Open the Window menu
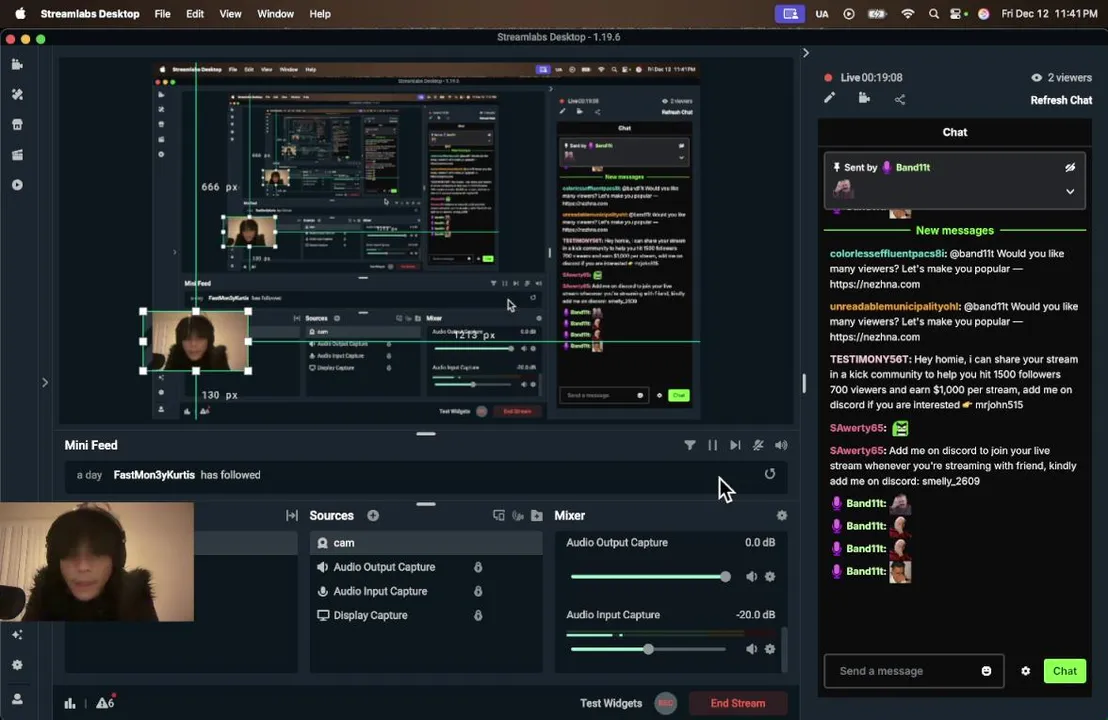 [x=276, y=13]
